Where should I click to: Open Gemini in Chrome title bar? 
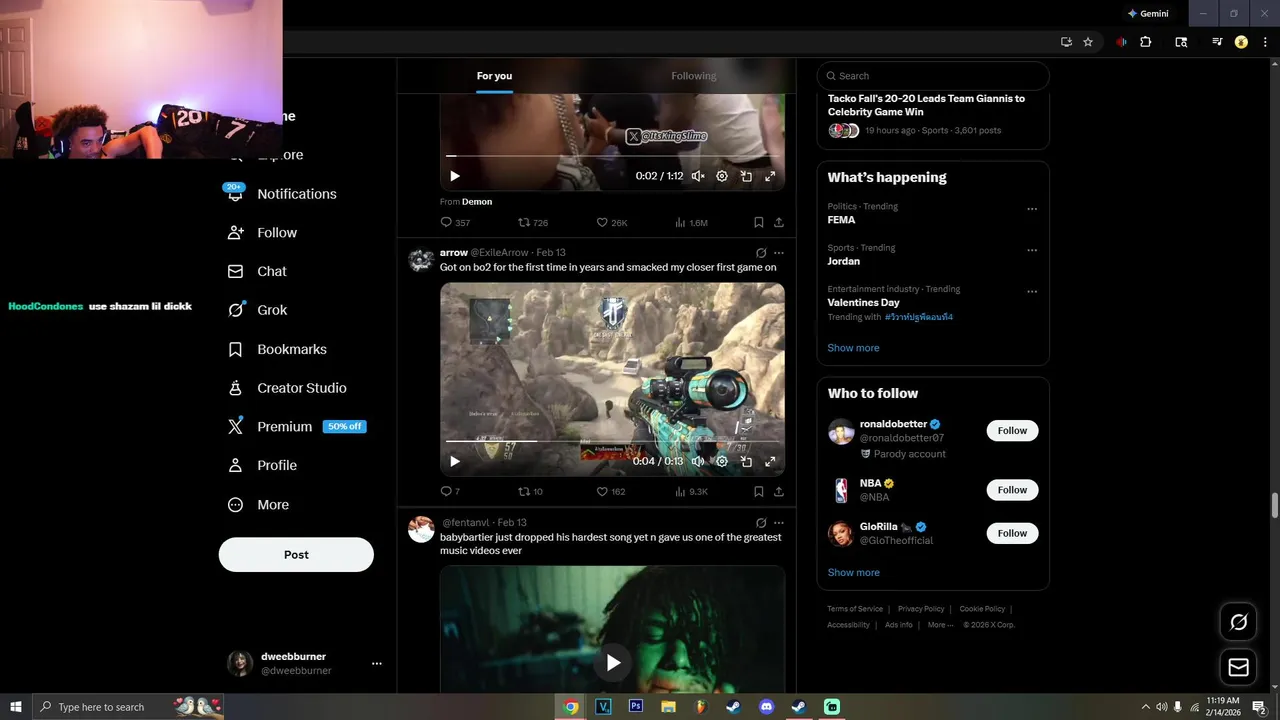(1148, 14)
